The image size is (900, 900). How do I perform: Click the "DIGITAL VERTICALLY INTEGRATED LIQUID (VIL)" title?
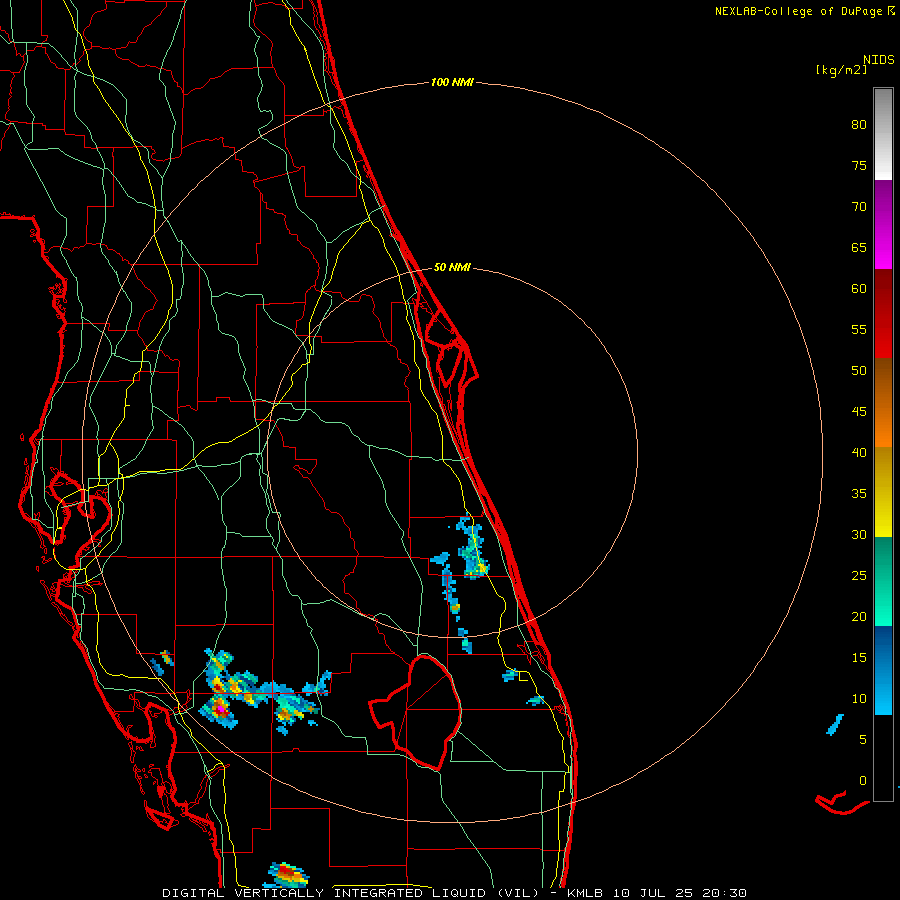(351, 893)
